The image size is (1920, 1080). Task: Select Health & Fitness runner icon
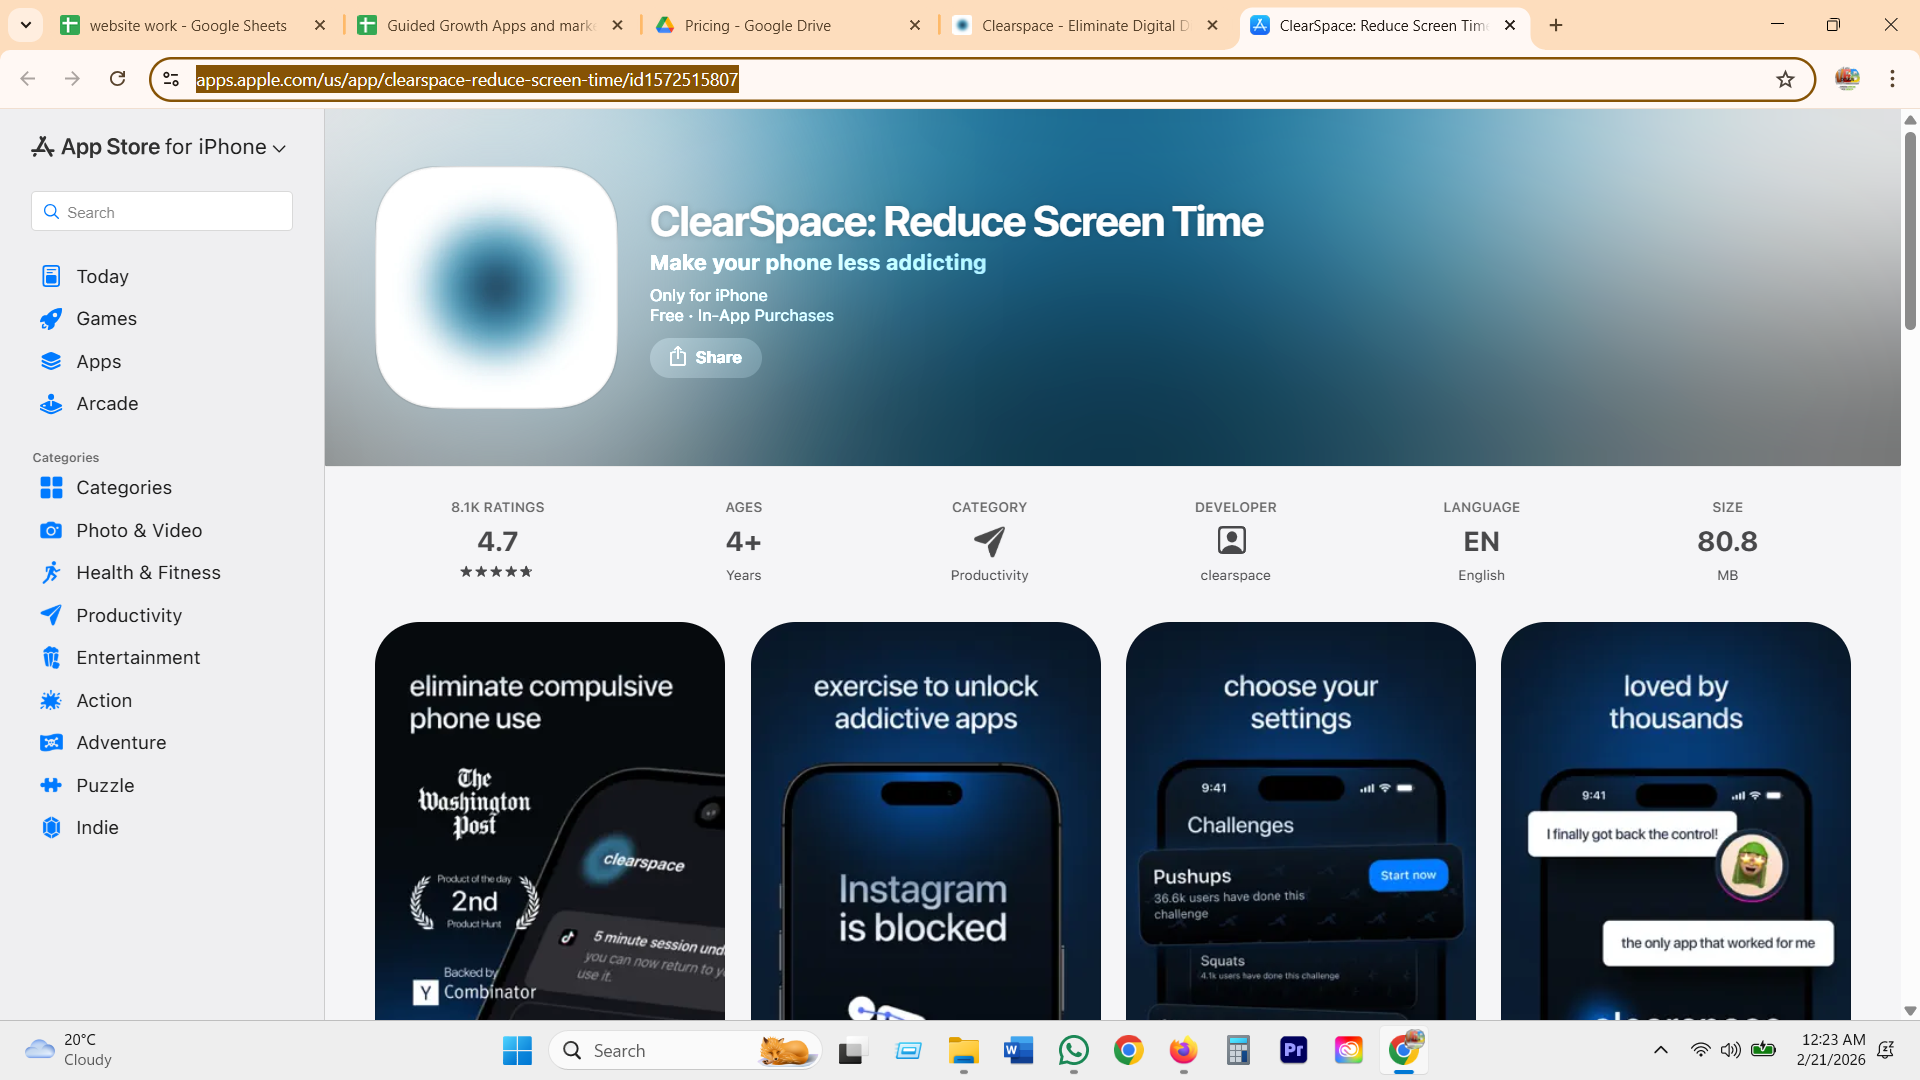coord(51,573)
